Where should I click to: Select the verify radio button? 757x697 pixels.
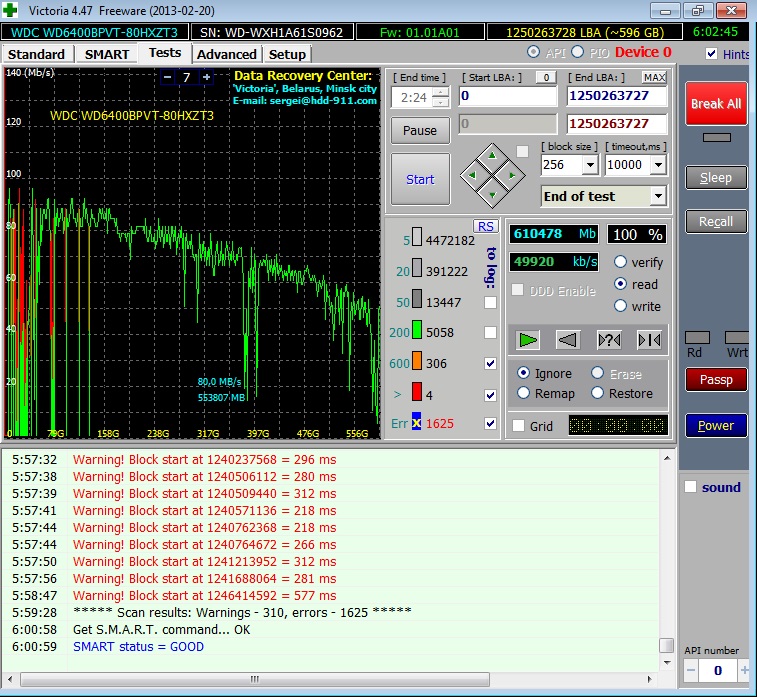pyautogui.click(x=621, y=262)
